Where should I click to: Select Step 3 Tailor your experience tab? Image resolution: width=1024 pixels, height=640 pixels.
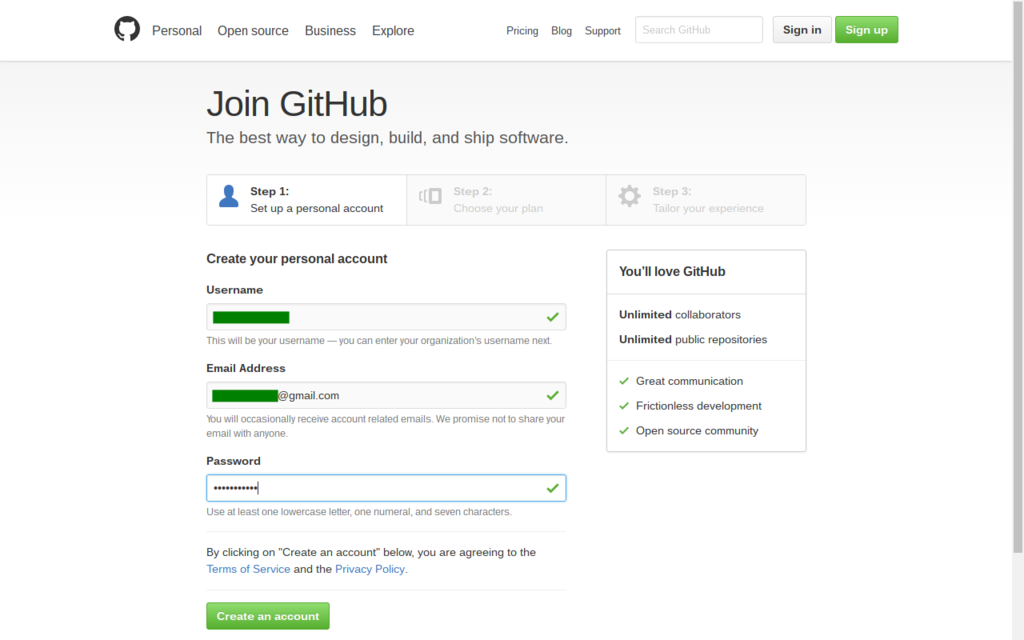pyautogui.click(x=706, y=200)
